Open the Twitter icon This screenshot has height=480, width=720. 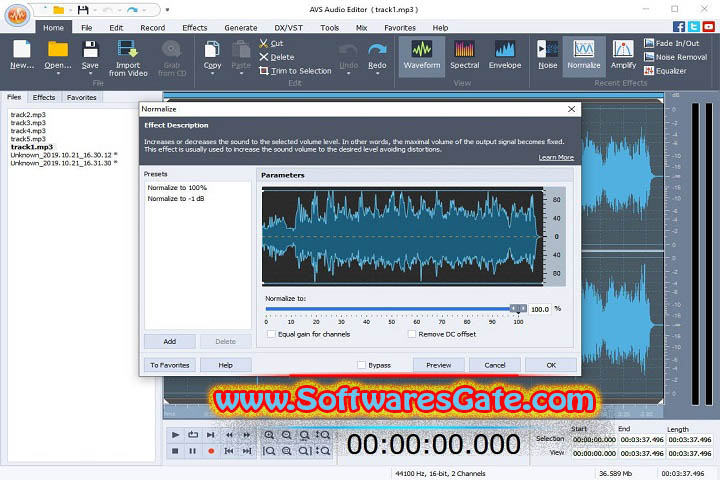pyautogui.click(x=694, y=27)
